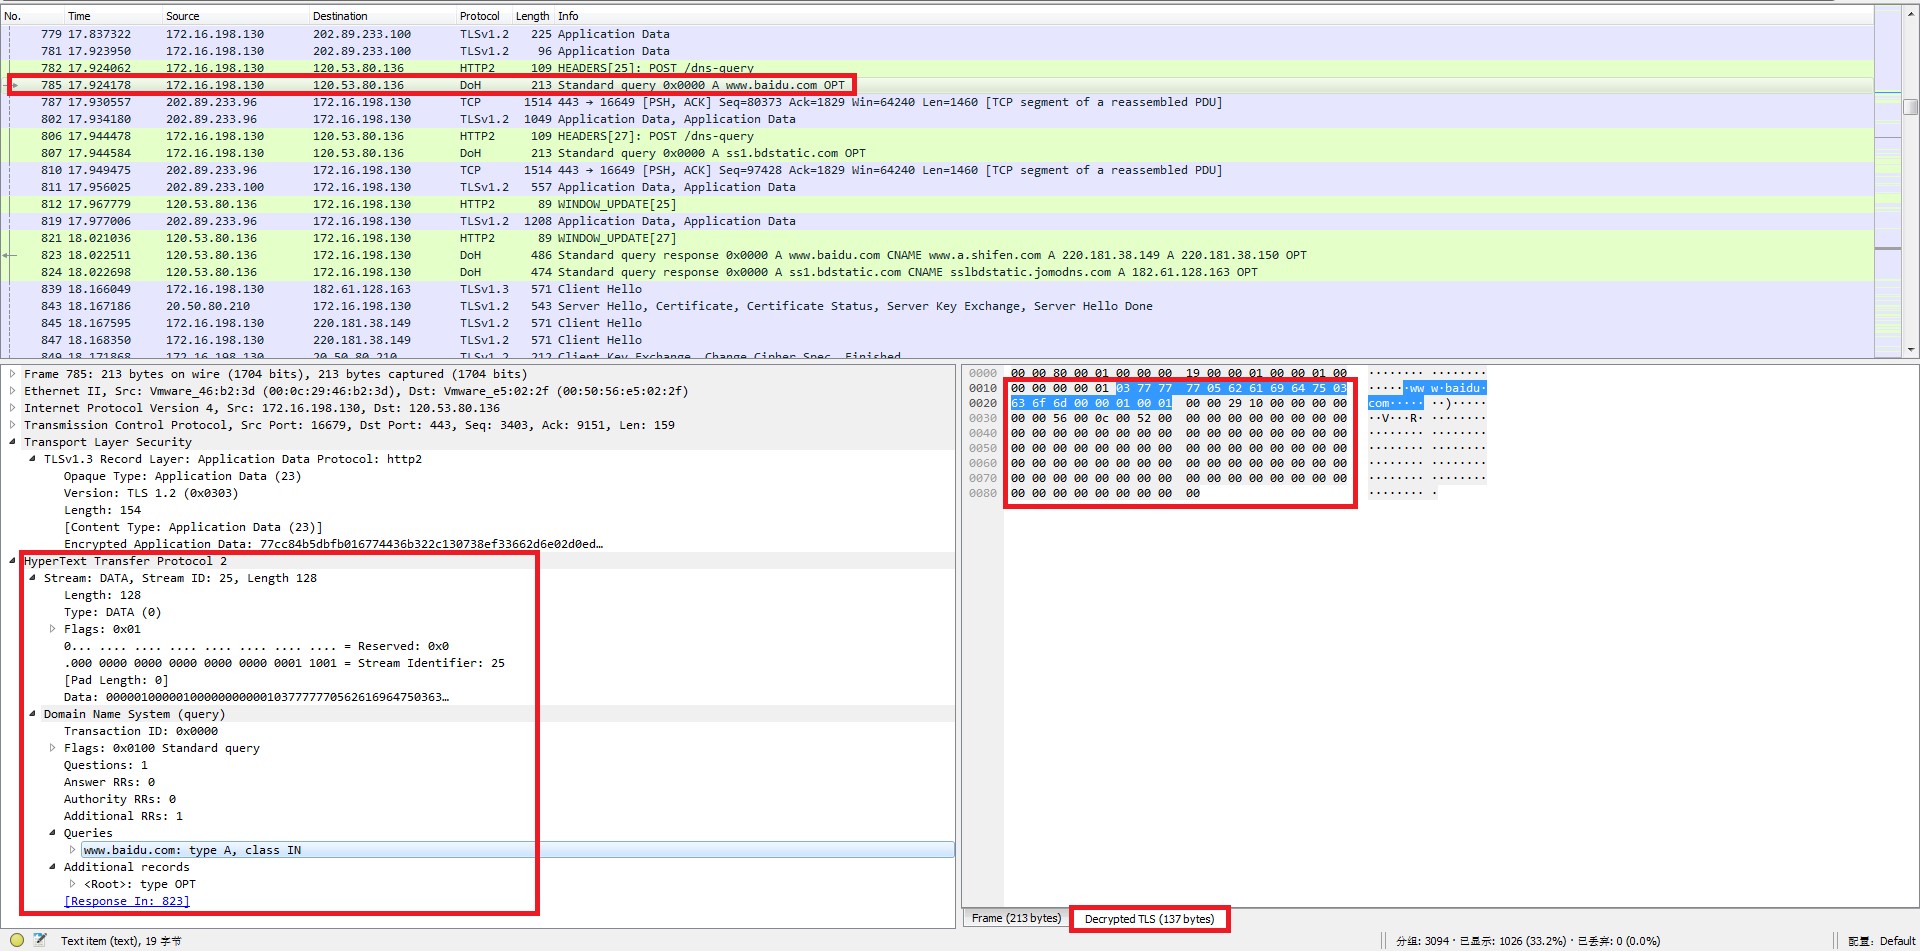Collapse the TLSv1.3 Record Layer node
Viewport: 1920px width, 951px height.
tap(33, 459)
